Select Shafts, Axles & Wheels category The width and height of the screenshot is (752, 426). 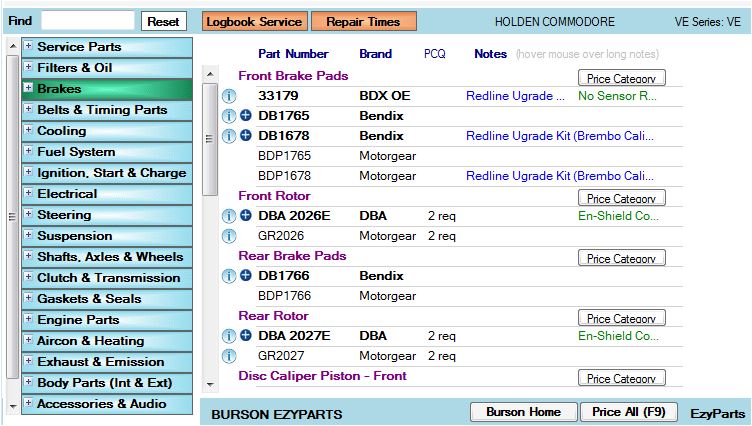[107, 257]
